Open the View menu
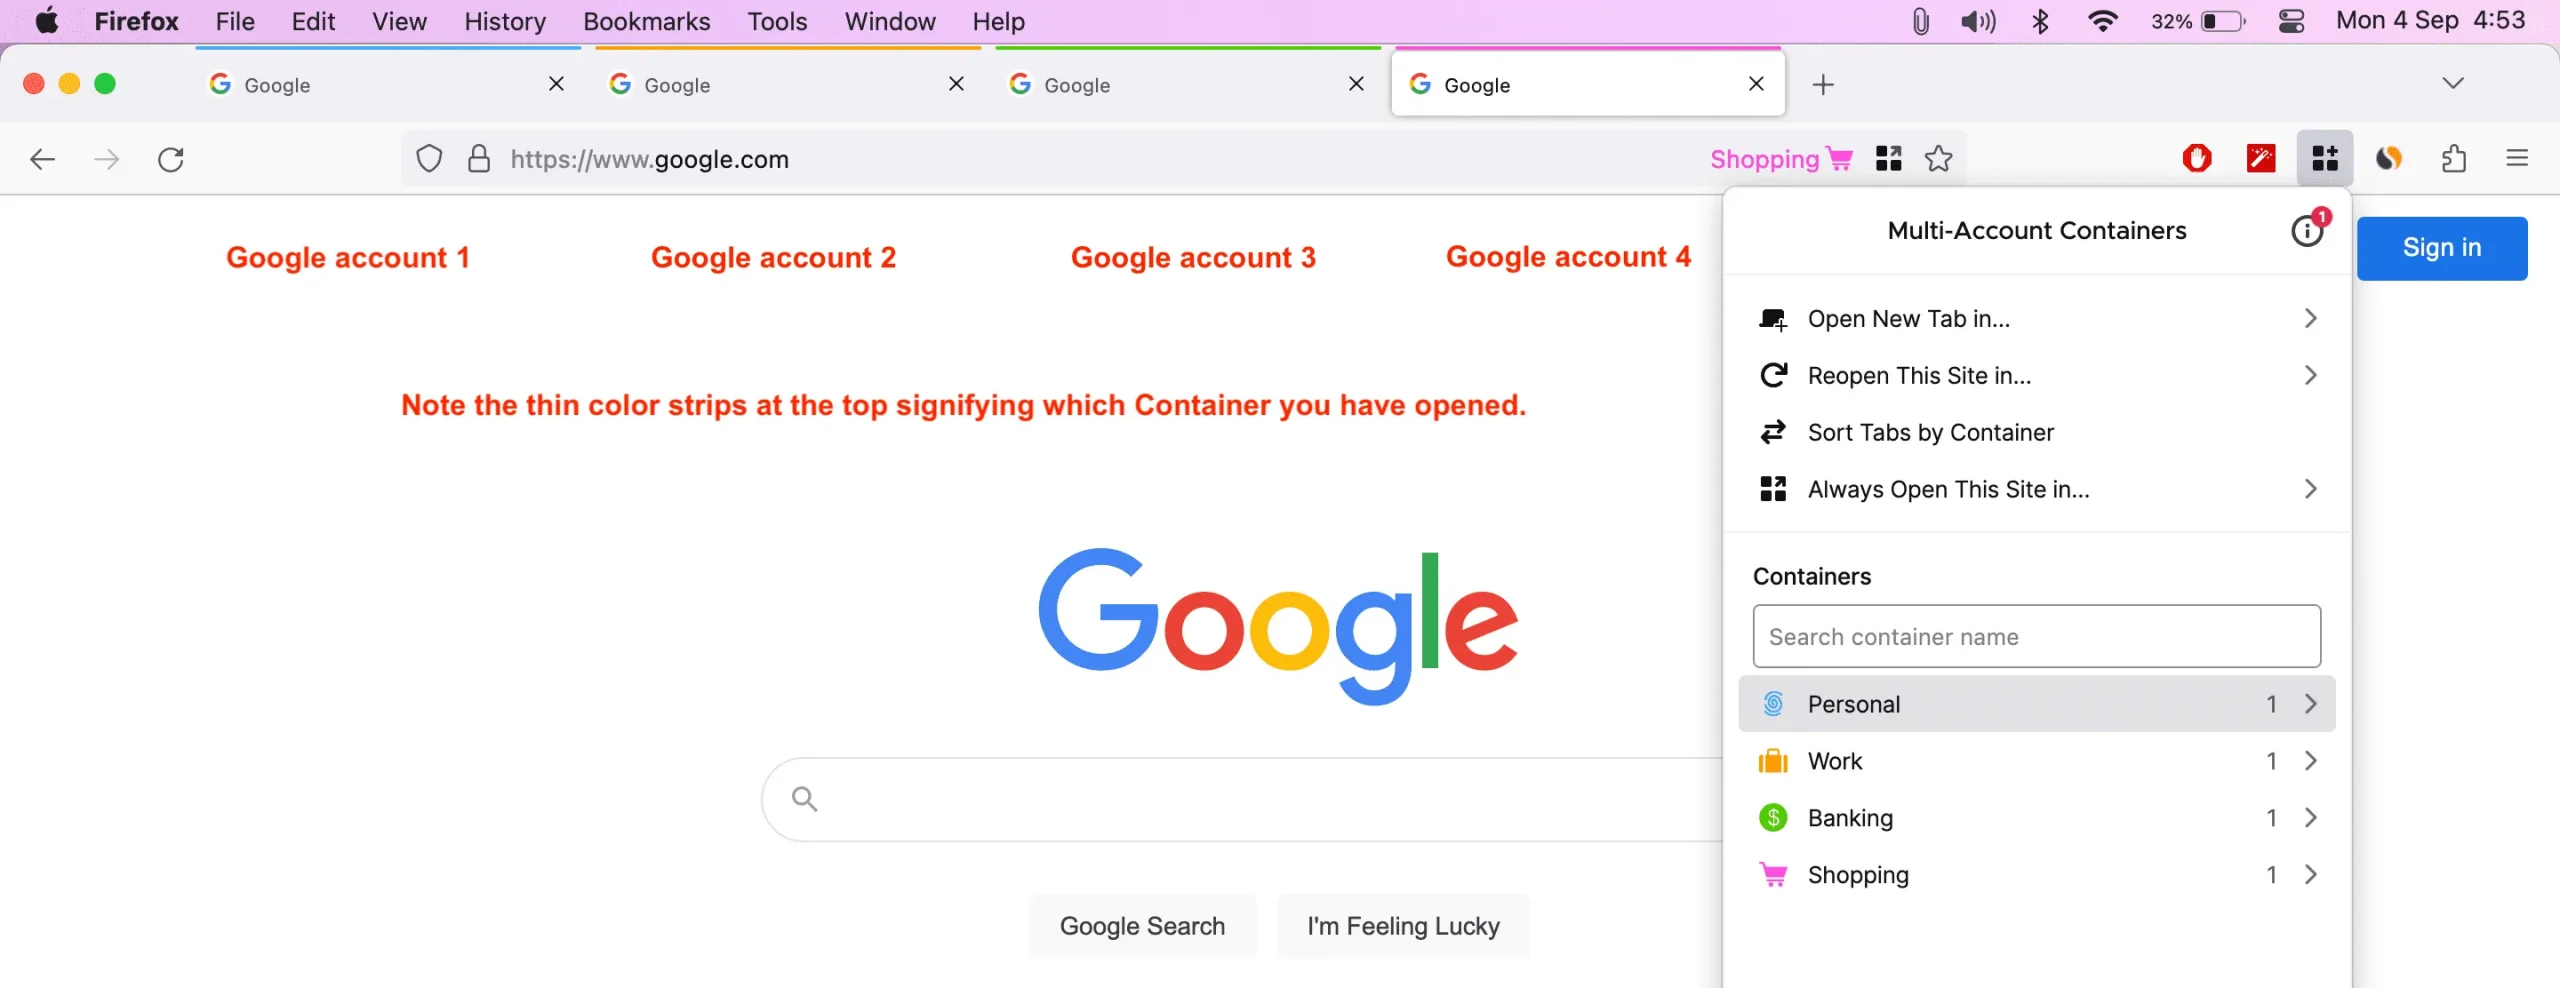2560x988 pixels. [399, 21]
